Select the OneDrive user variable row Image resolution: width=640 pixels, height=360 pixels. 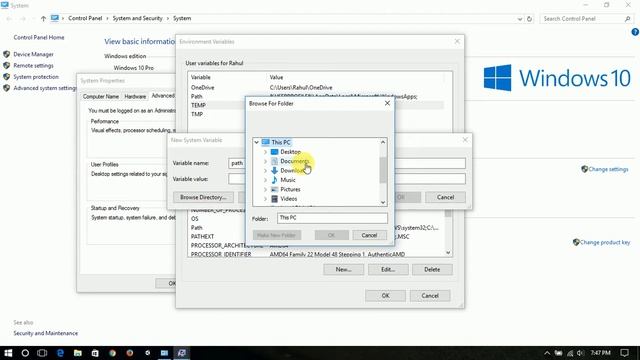click(316, 87)
